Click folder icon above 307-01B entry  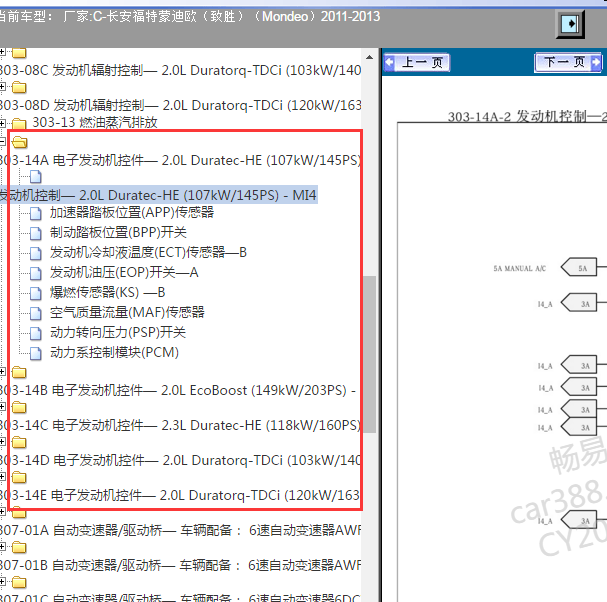tap(19, 547)
